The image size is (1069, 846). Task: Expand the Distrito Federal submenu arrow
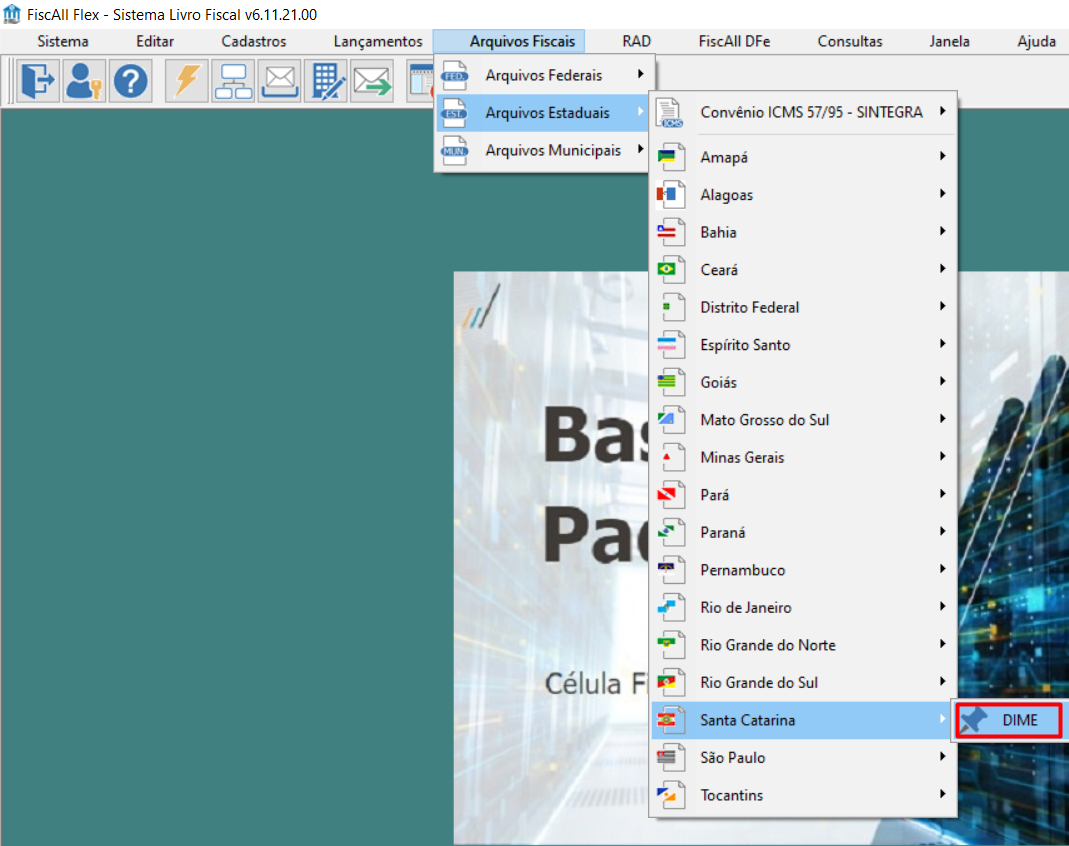(943, 305)
